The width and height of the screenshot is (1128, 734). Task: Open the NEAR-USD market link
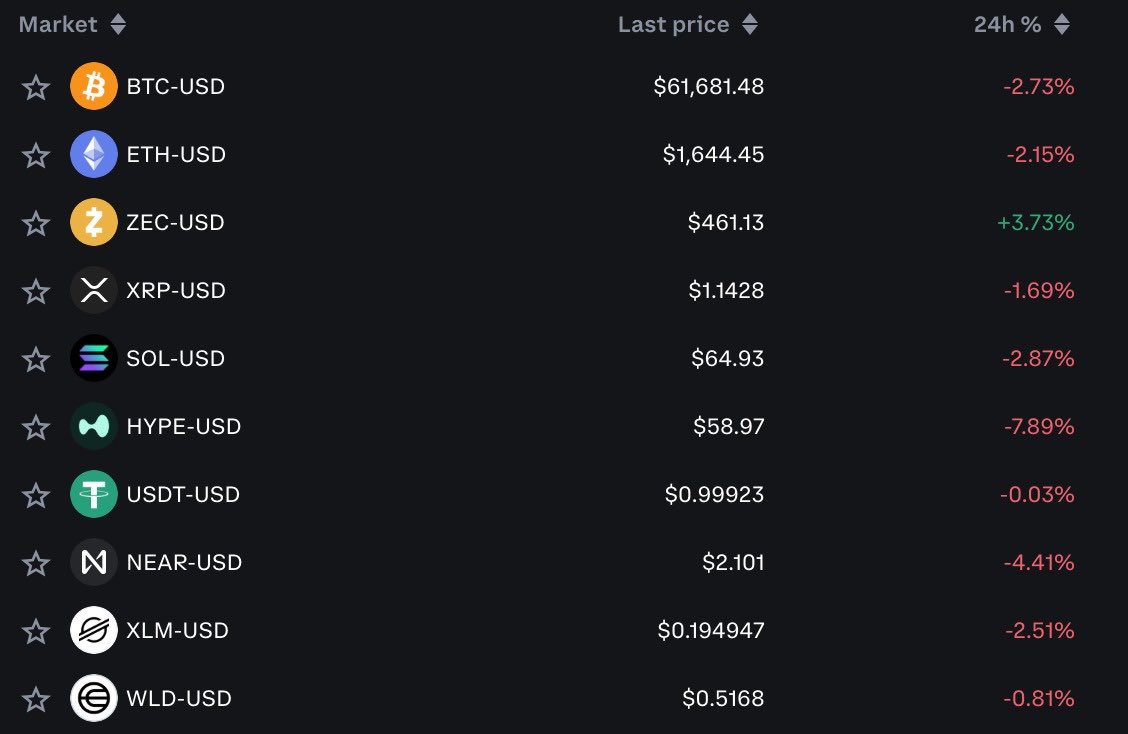(x=184, y=562)
